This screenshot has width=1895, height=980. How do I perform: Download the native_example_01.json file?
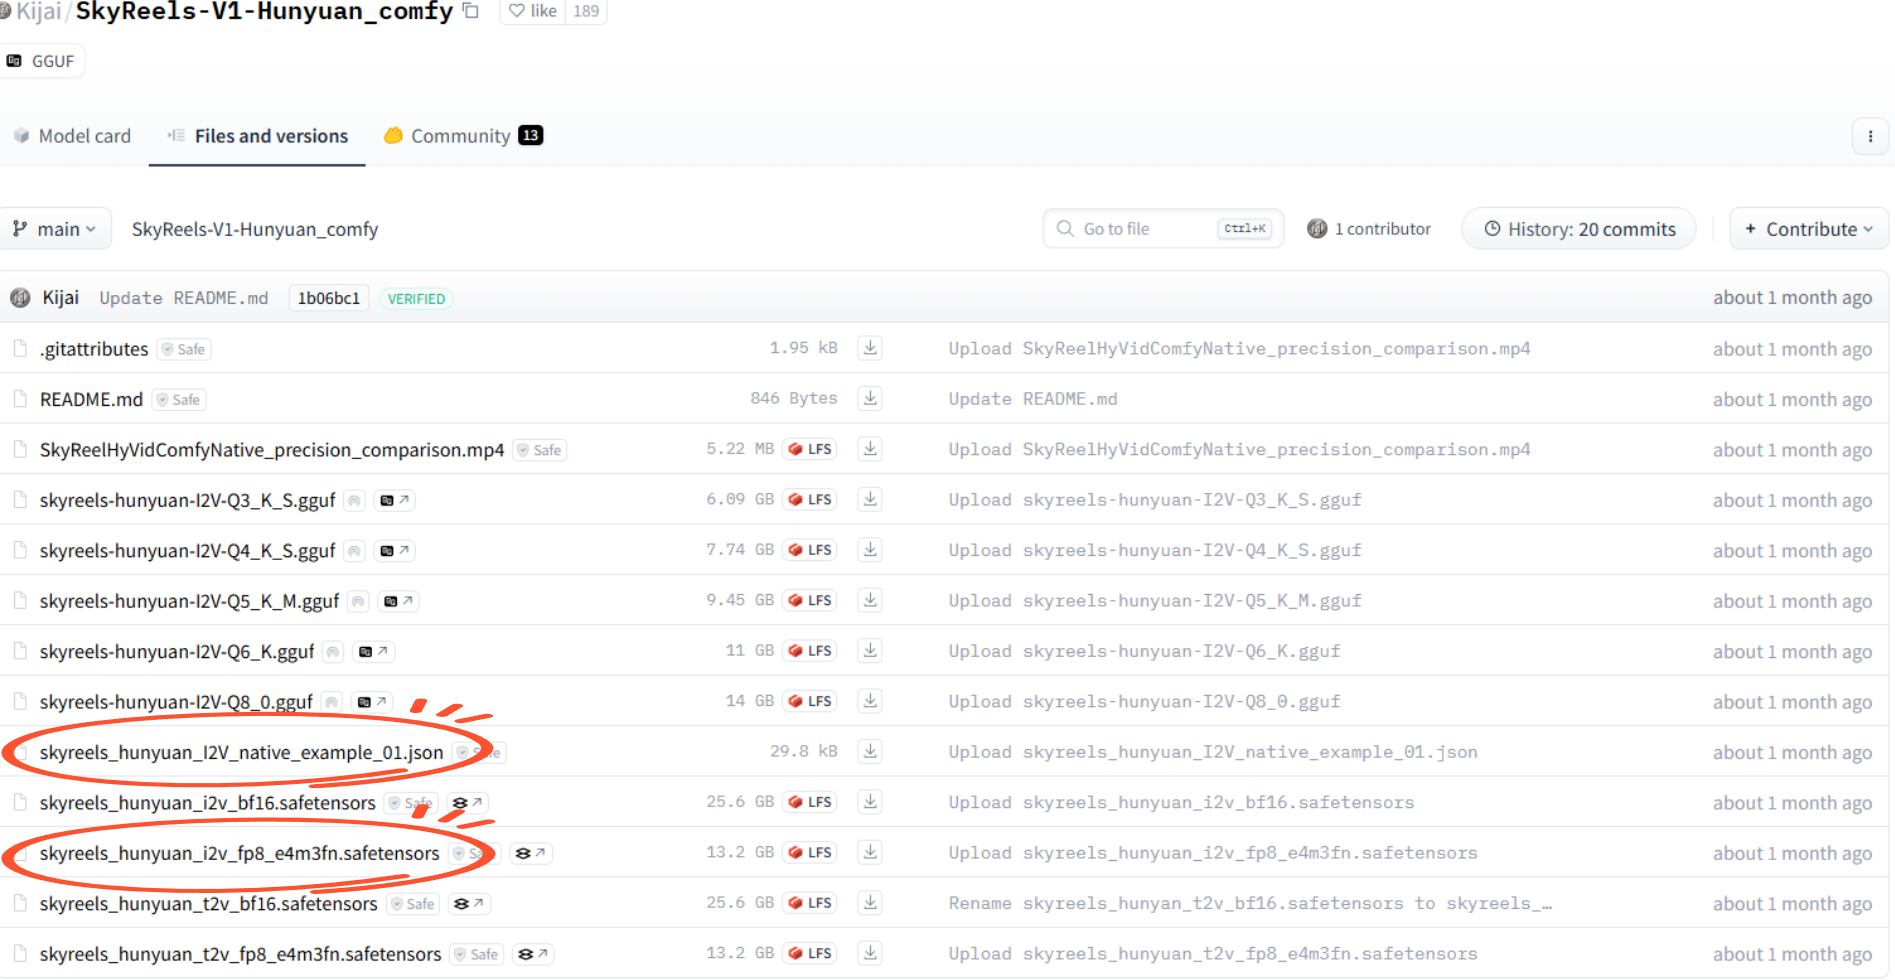870,751
